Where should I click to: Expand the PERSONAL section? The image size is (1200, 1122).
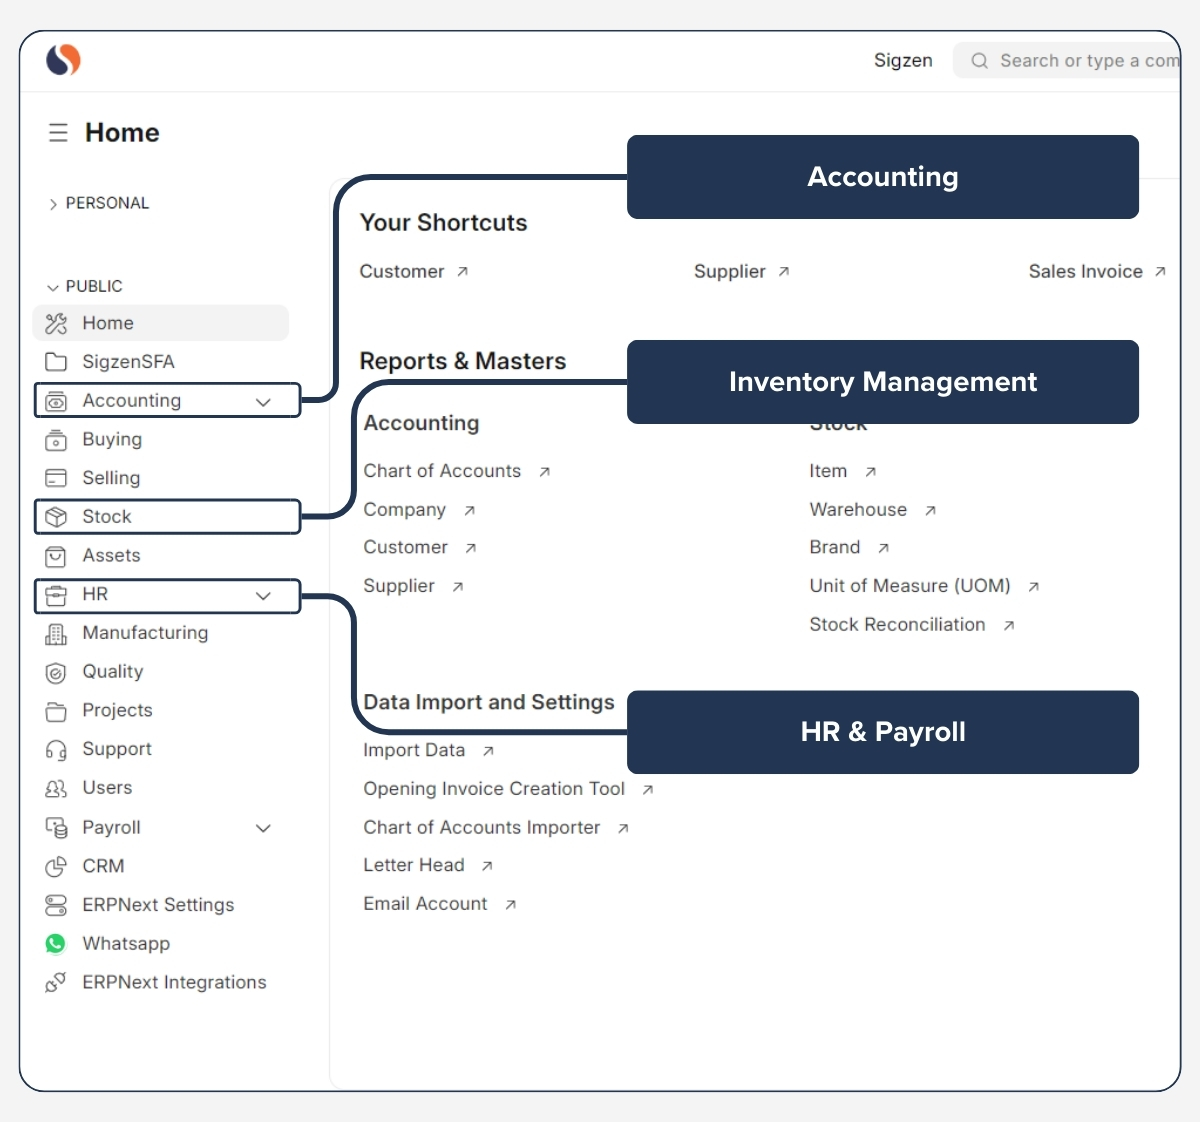pyautogui.click(x=54, y=203)
